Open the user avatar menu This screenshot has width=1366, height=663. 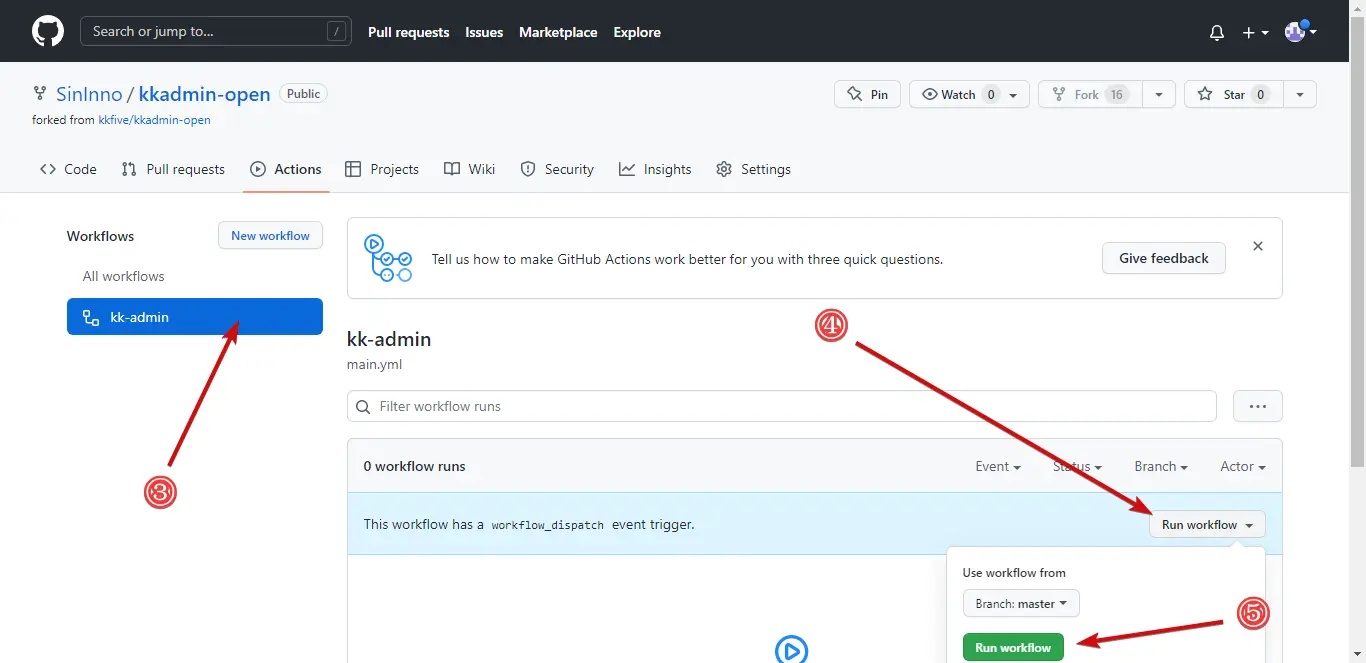coord(1300,32)
